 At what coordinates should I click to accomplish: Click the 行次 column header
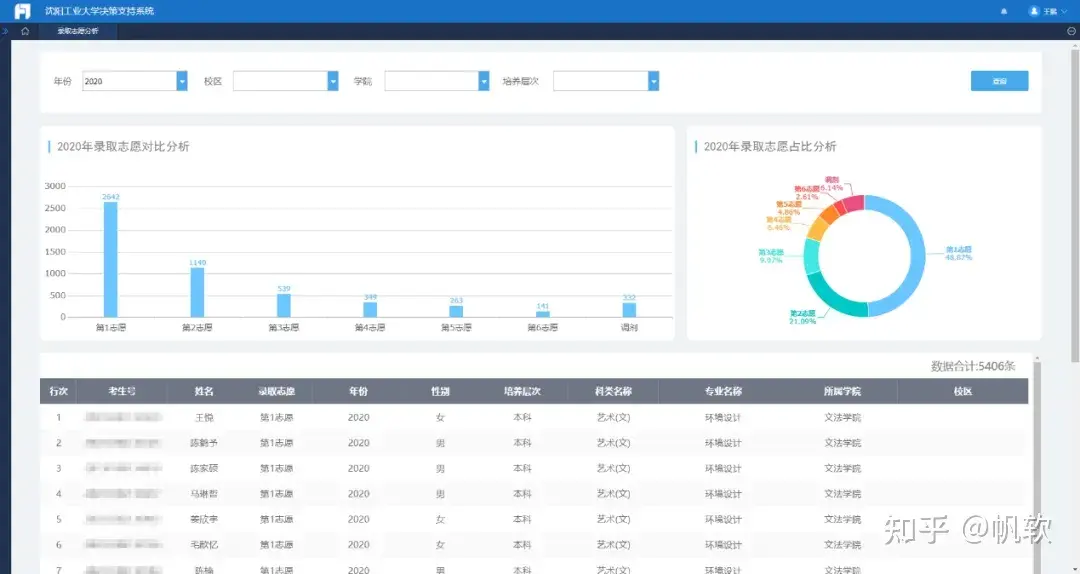[59, 391]
